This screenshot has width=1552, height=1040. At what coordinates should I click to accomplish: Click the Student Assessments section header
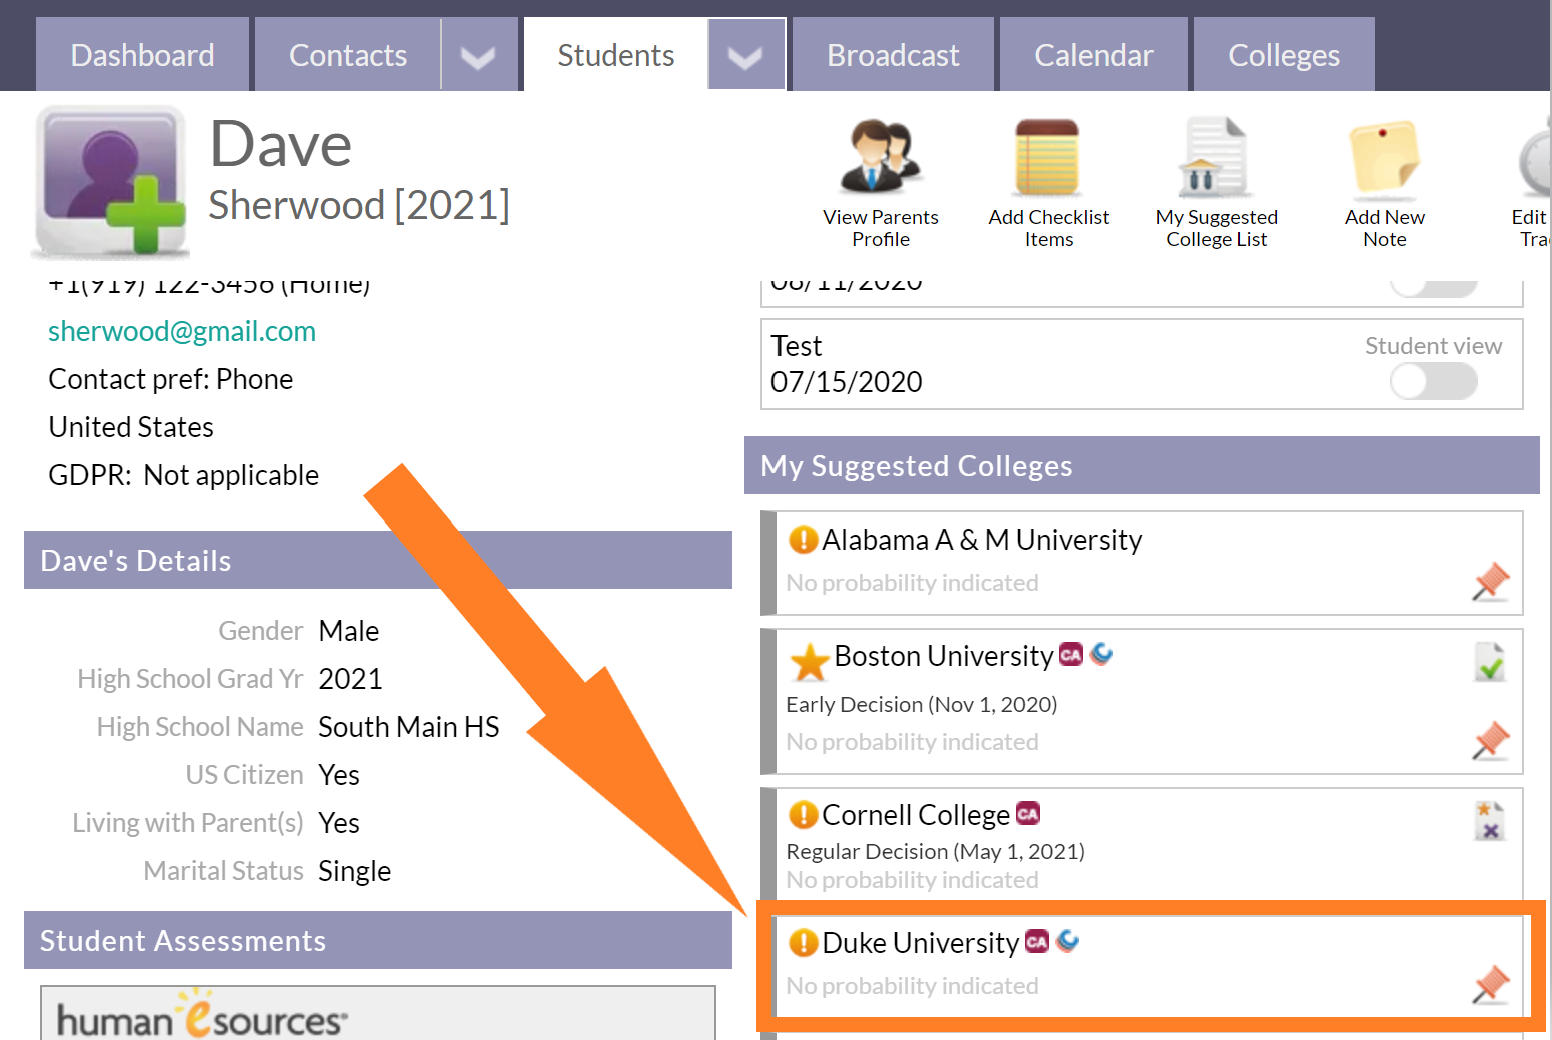point(378,940)
